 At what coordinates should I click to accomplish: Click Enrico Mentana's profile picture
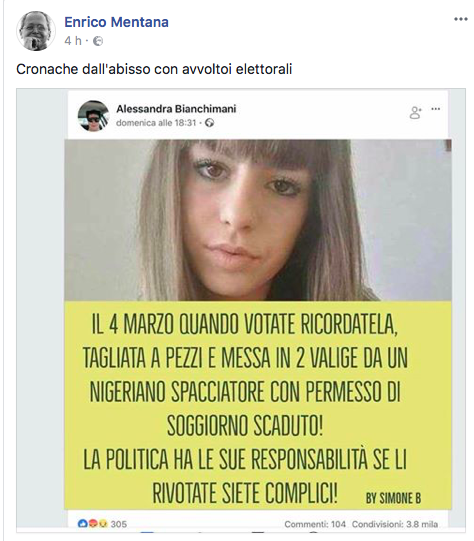coord(36,31)
